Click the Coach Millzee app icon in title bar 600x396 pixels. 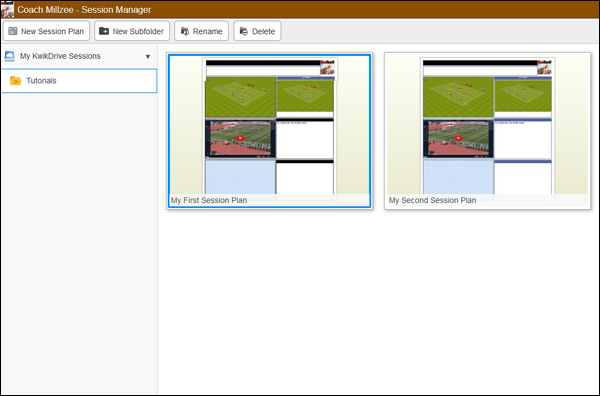coord(7,9)
